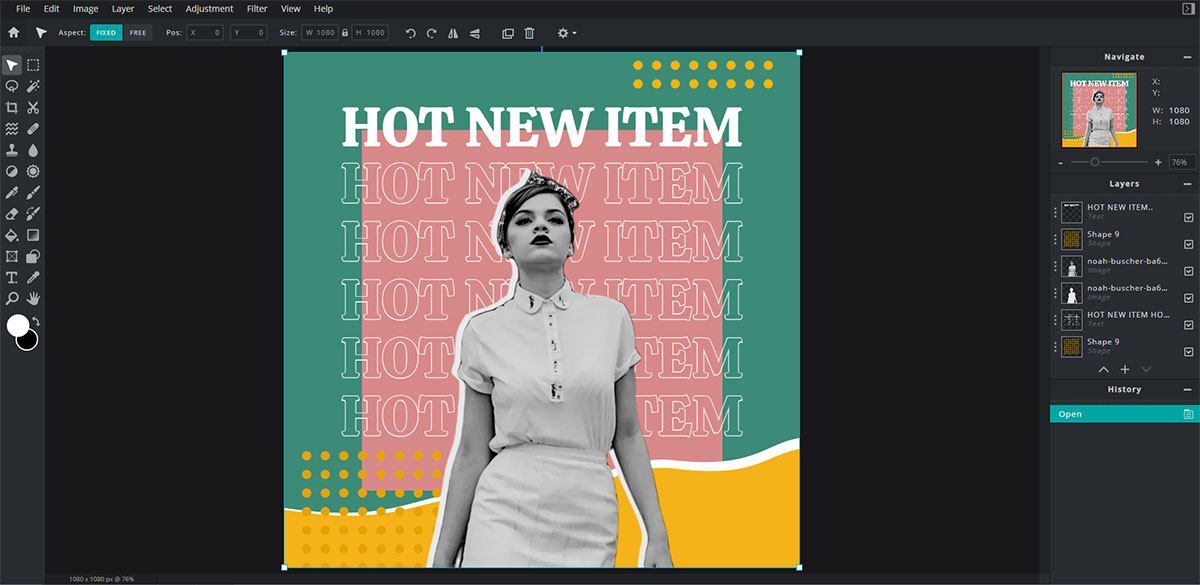Select the Liquify waves tool

click(x=12, y=129)
